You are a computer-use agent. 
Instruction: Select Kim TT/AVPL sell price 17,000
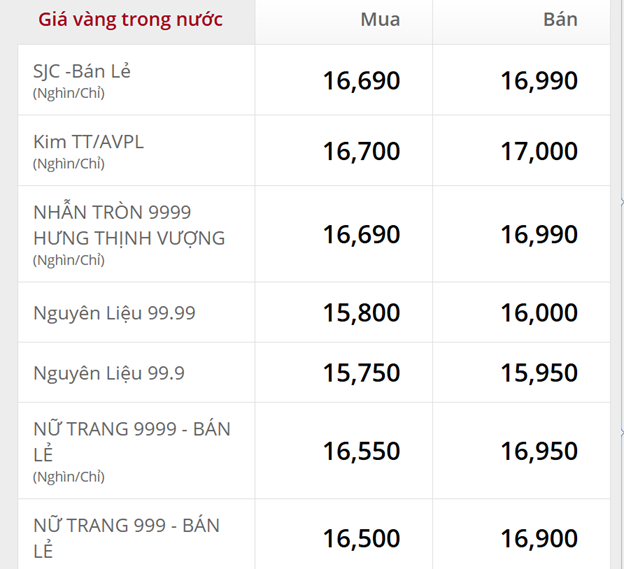click(x=539, y=151)
